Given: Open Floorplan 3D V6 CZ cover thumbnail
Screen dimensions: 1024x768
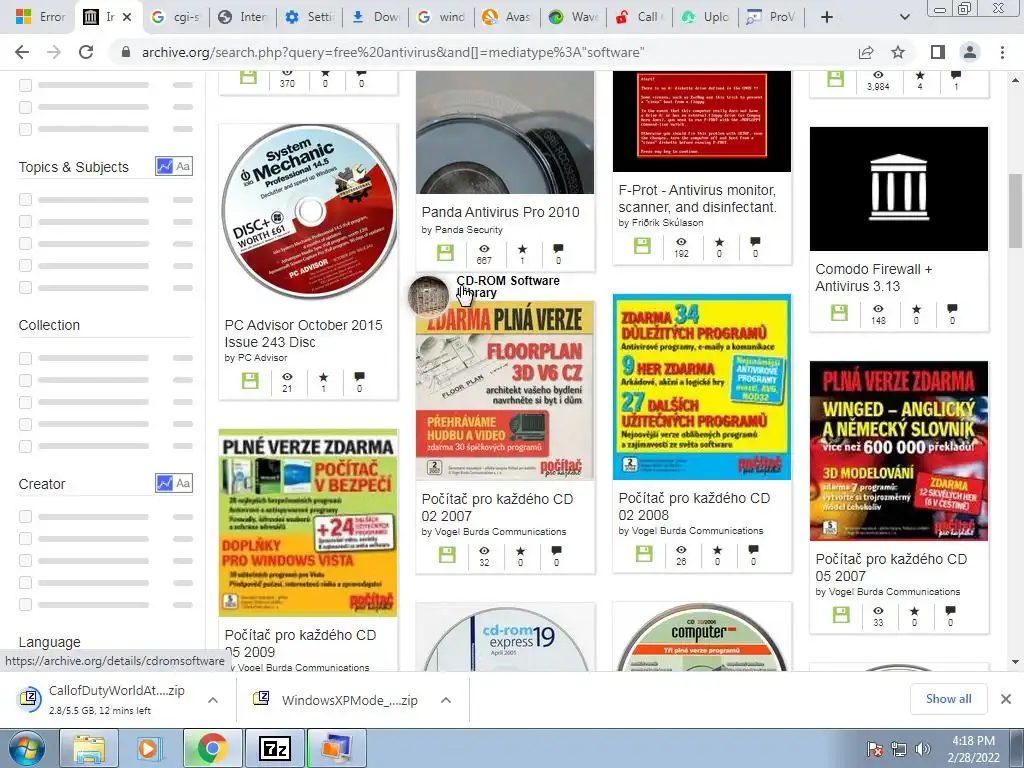Looking at the screenshot, I should [505, 391].
